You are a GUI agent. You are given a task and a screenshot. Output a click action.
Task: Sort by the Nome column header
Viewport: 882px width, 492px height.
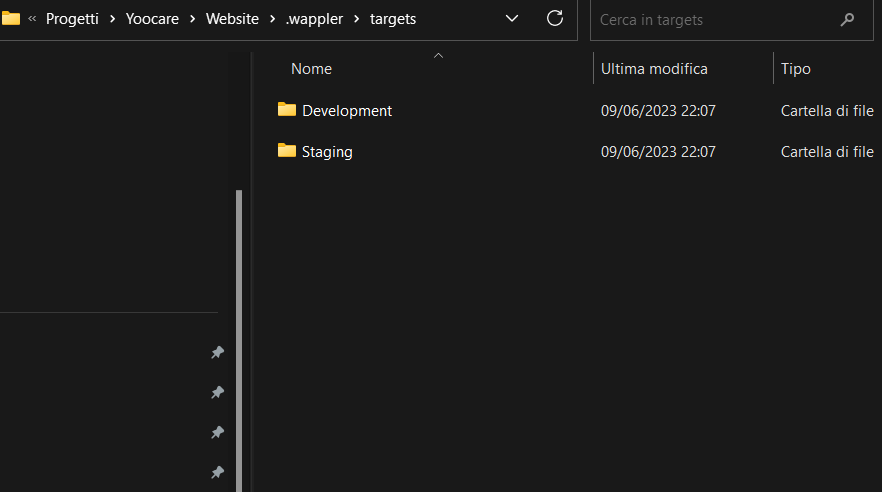(x=311, y=69)
